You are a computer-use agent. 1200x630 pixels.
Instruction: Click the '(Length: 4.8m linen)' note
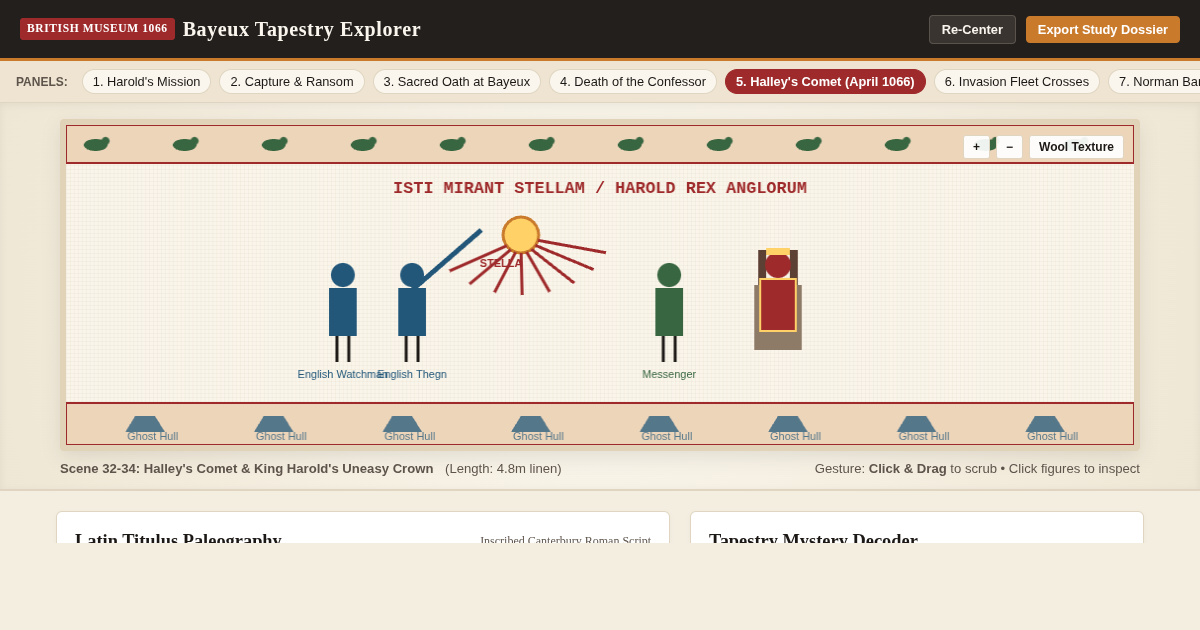[x=503, y=468]
